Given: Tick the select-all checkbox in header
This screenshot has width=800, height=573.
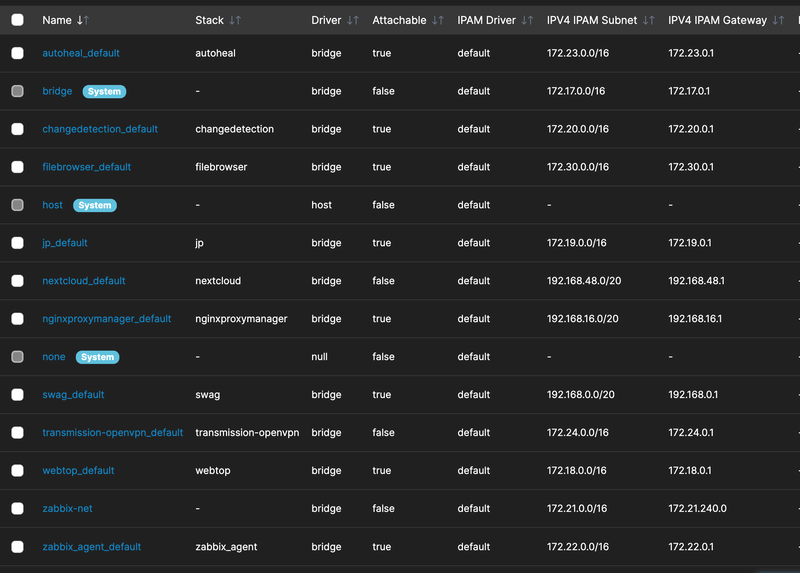Looking at the screenshot, I should [17, 20].
